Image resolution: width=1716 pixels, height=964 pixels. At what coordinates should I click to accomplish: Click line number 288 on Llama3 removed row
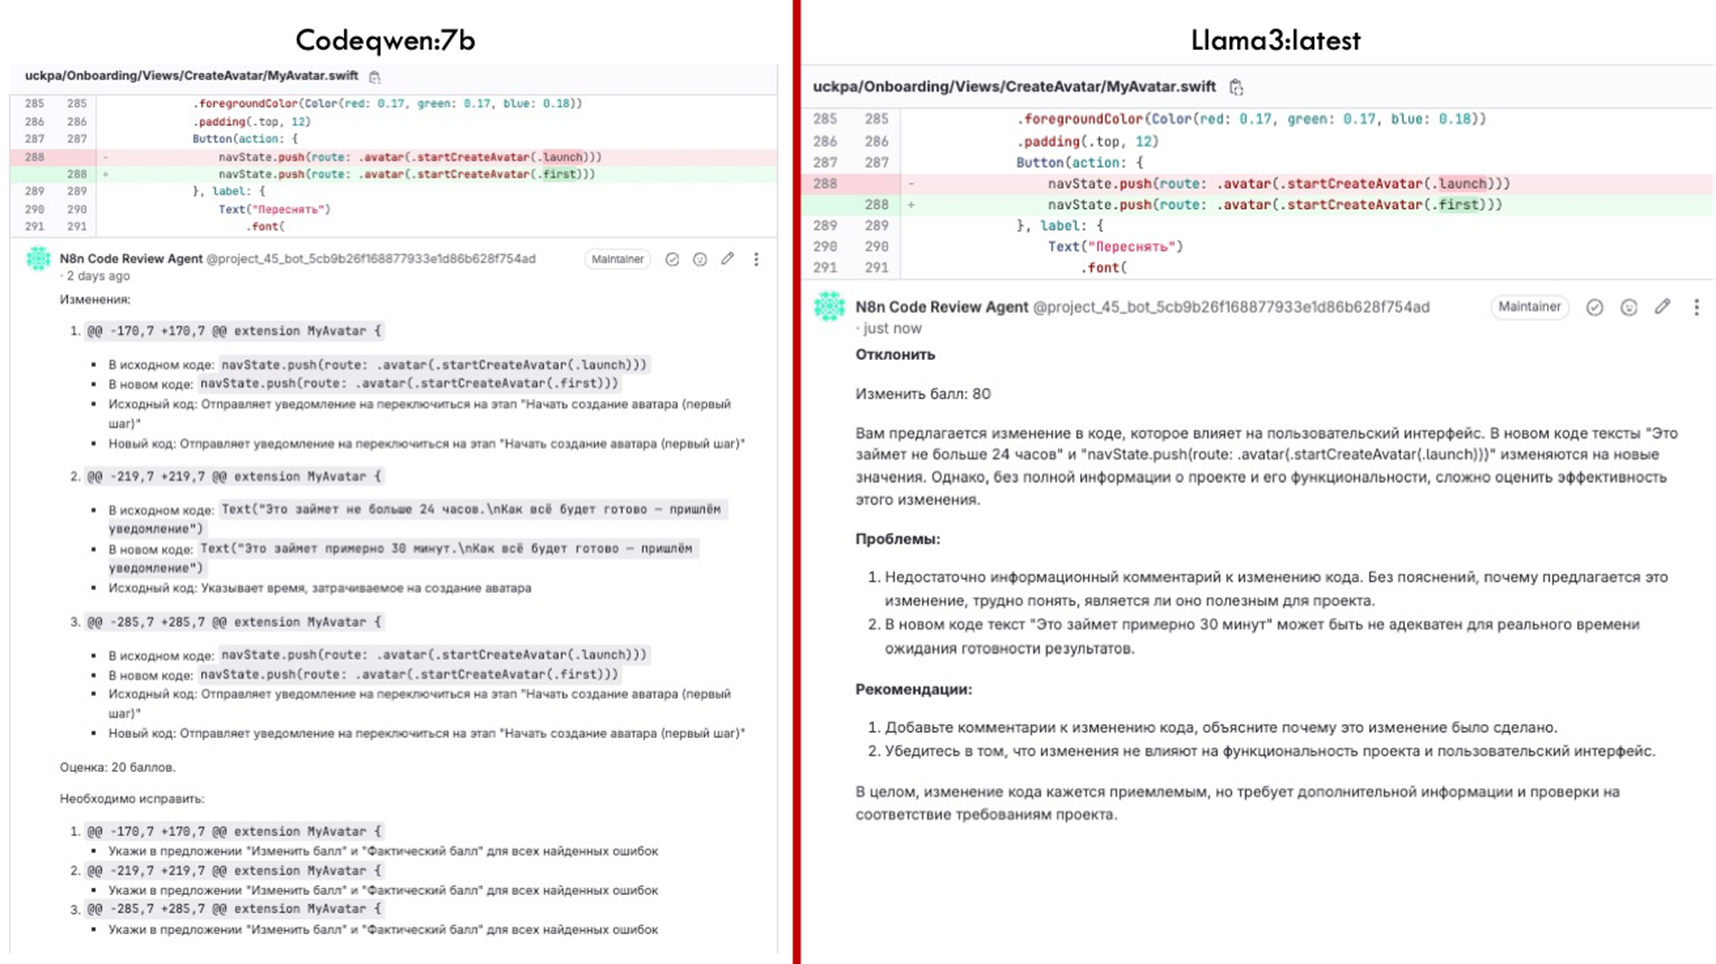click(825, 184)
